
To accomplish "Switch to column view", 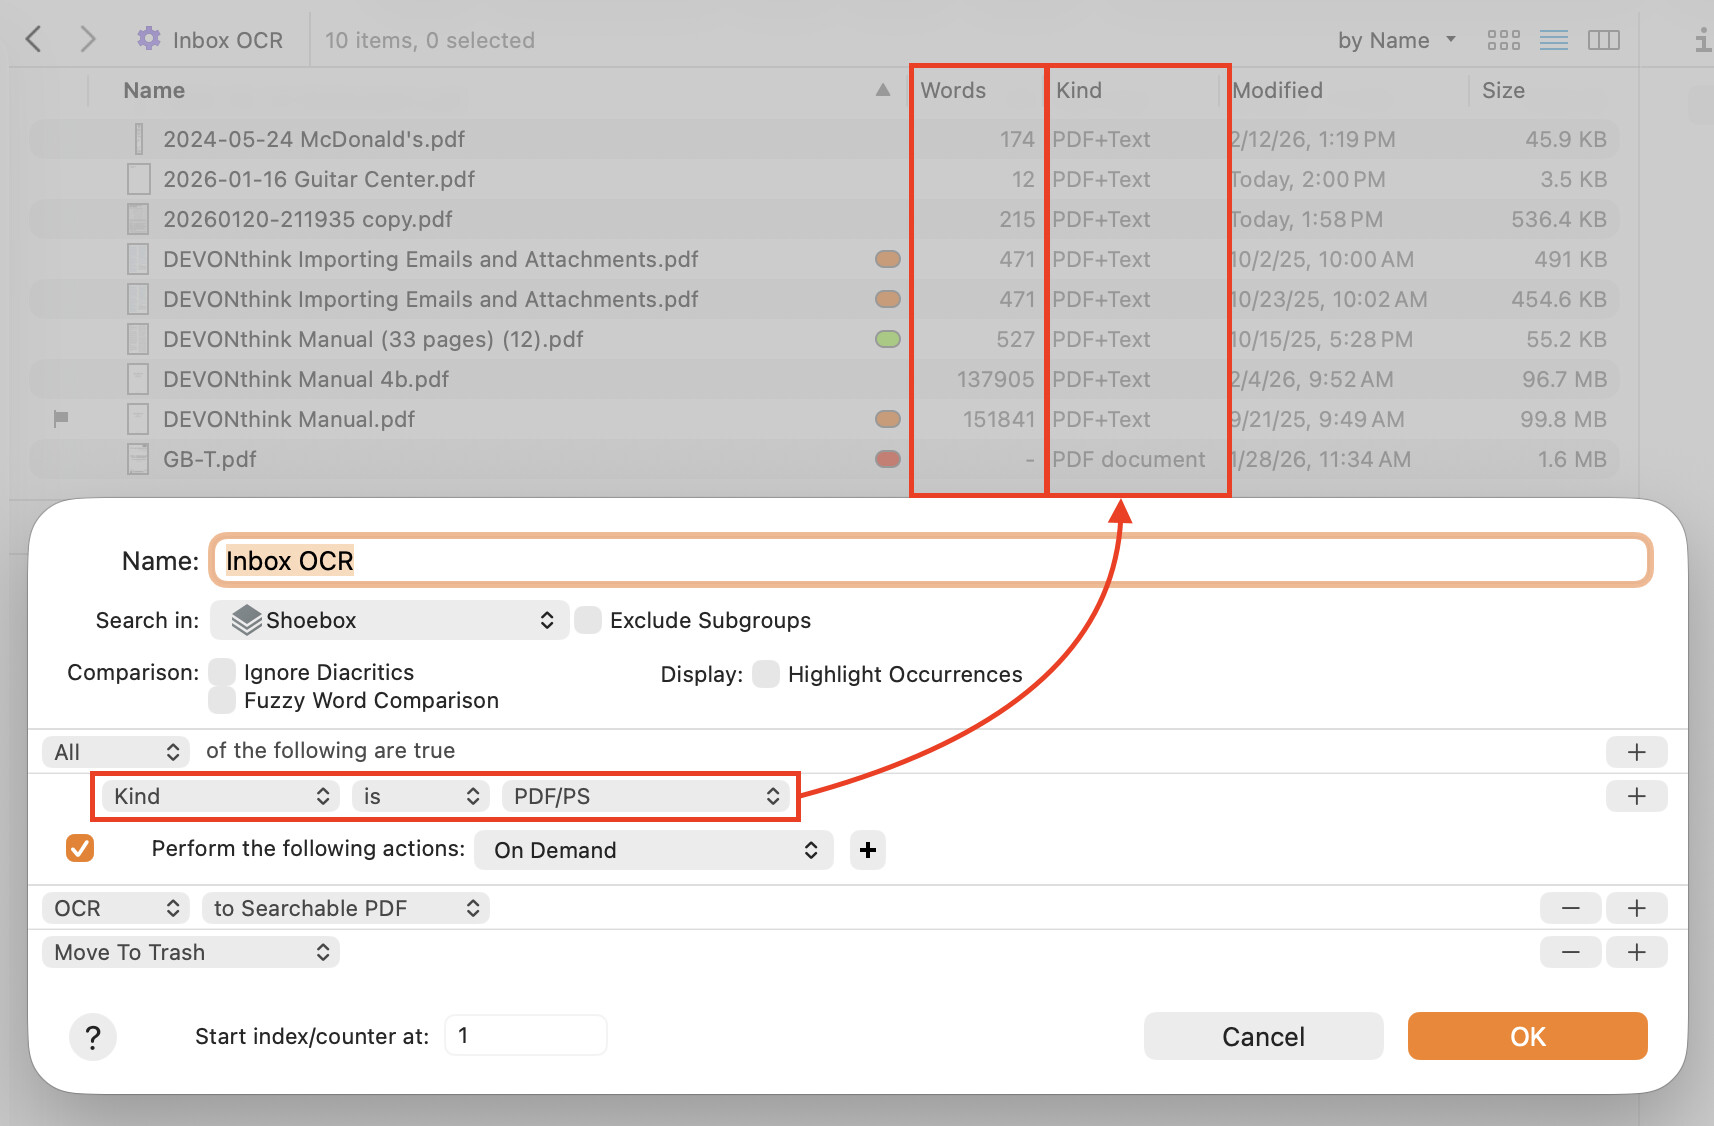I will 1603,40.
